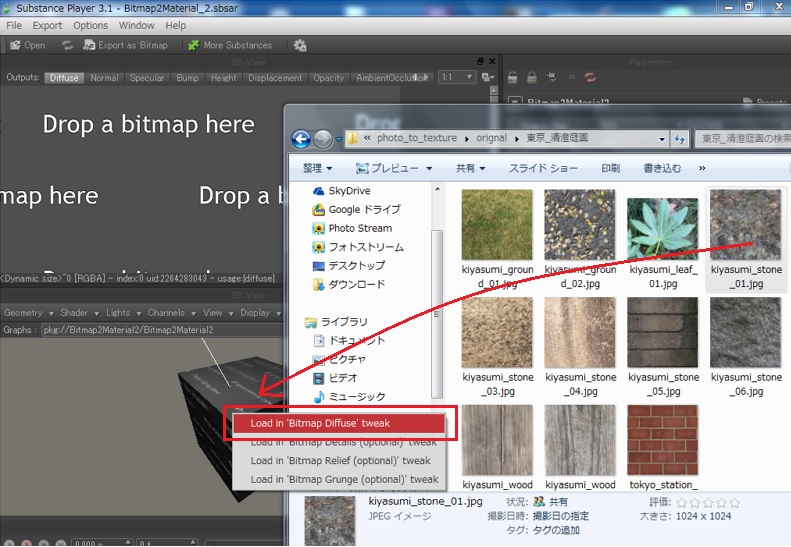Image resolution: width=791 pixels, height=547 pixels.
Task: Open the Options menu
Action: pyautogui.click(x=90, y=25)
